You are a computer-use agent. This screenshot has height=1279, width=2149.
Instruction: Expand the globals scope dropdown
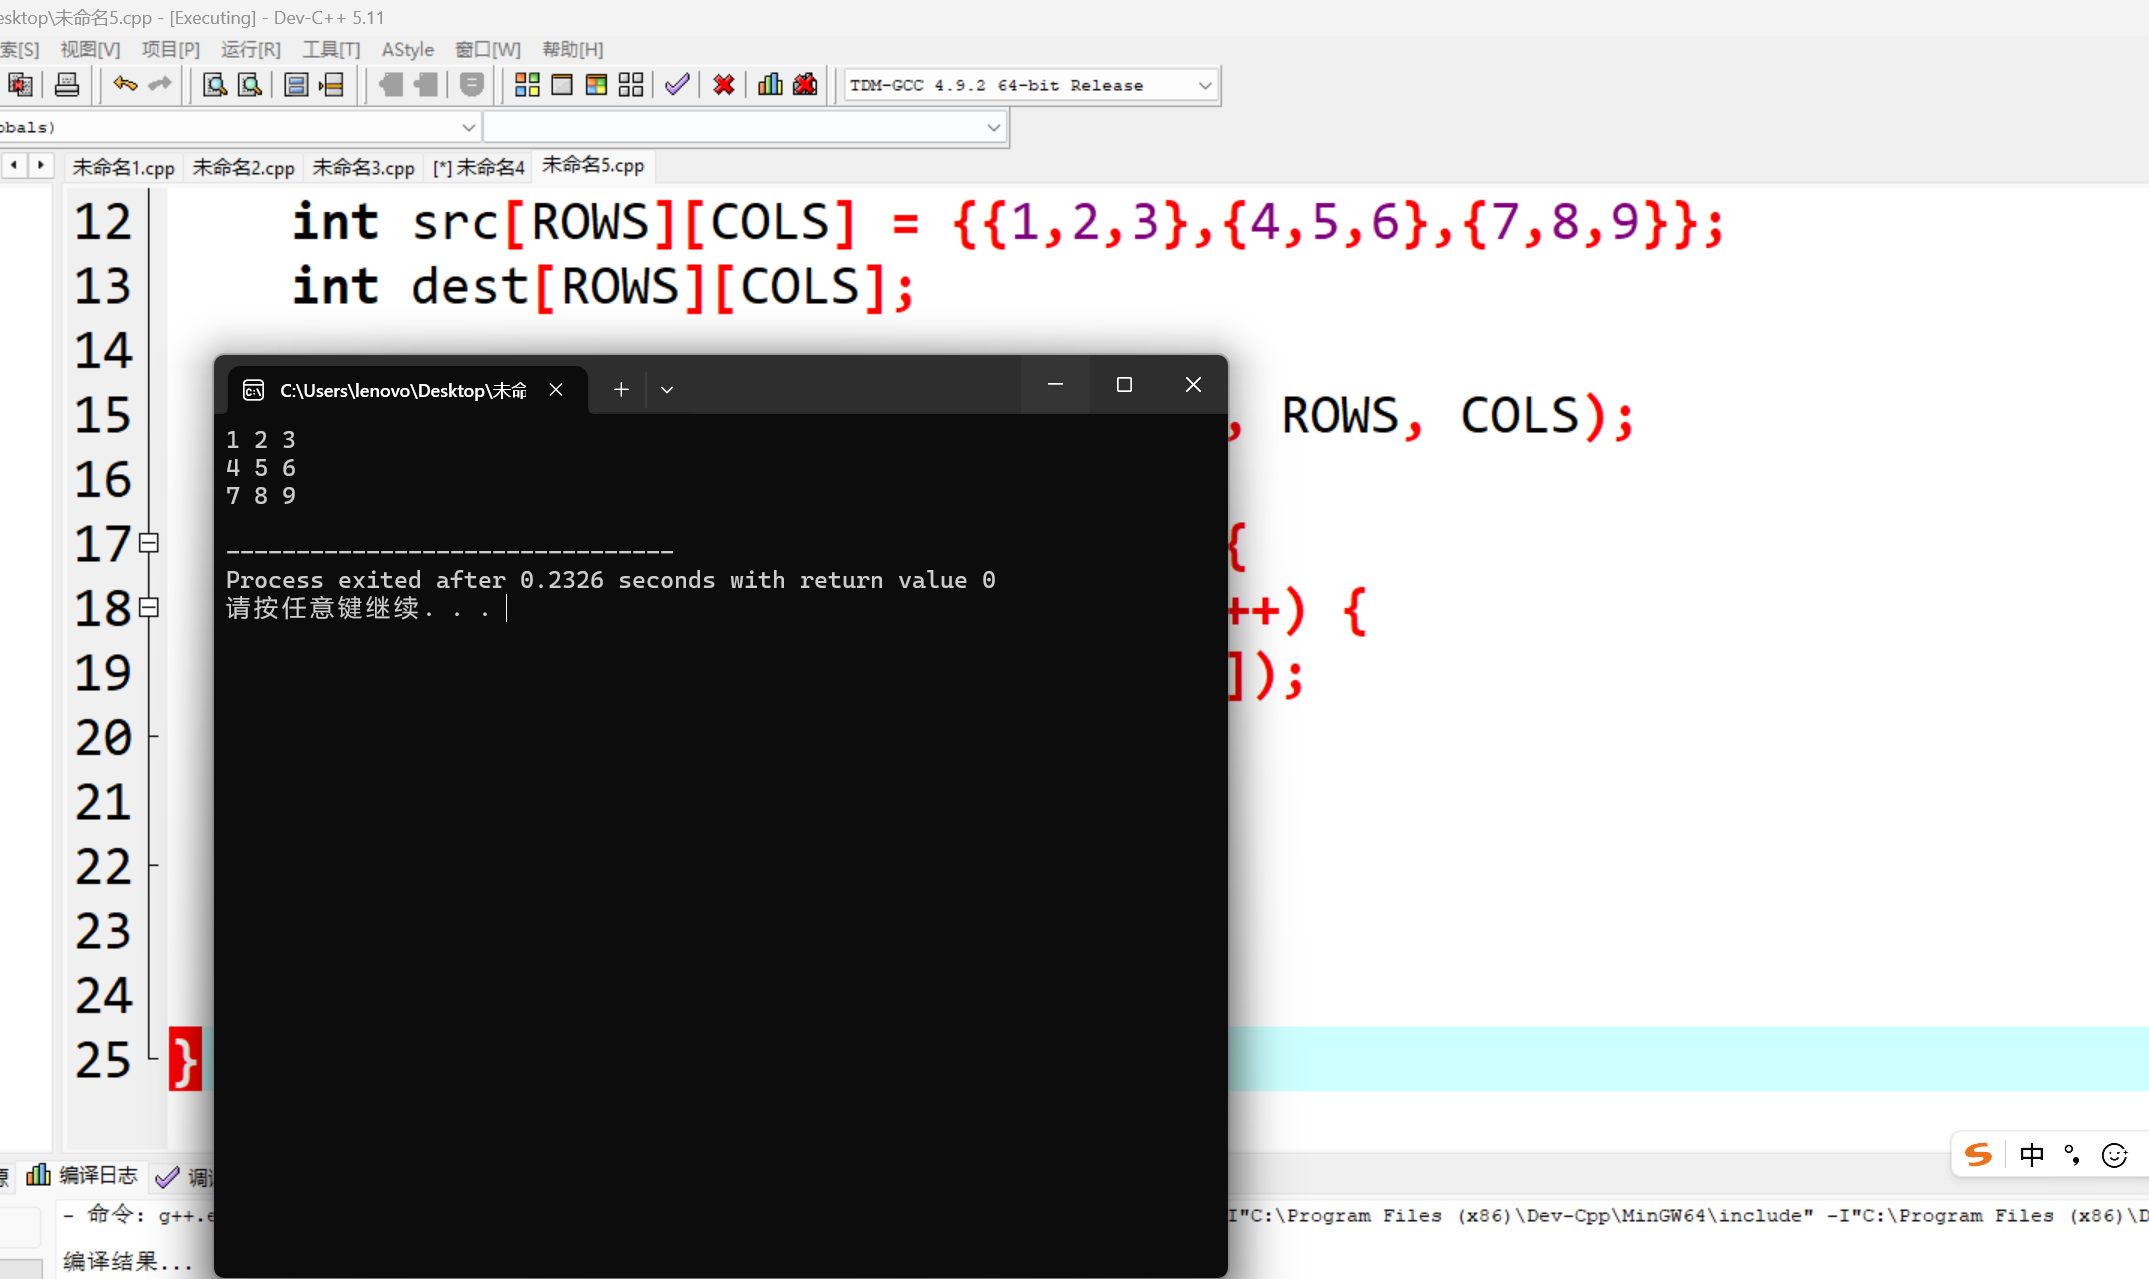click(x=468, y=127)
